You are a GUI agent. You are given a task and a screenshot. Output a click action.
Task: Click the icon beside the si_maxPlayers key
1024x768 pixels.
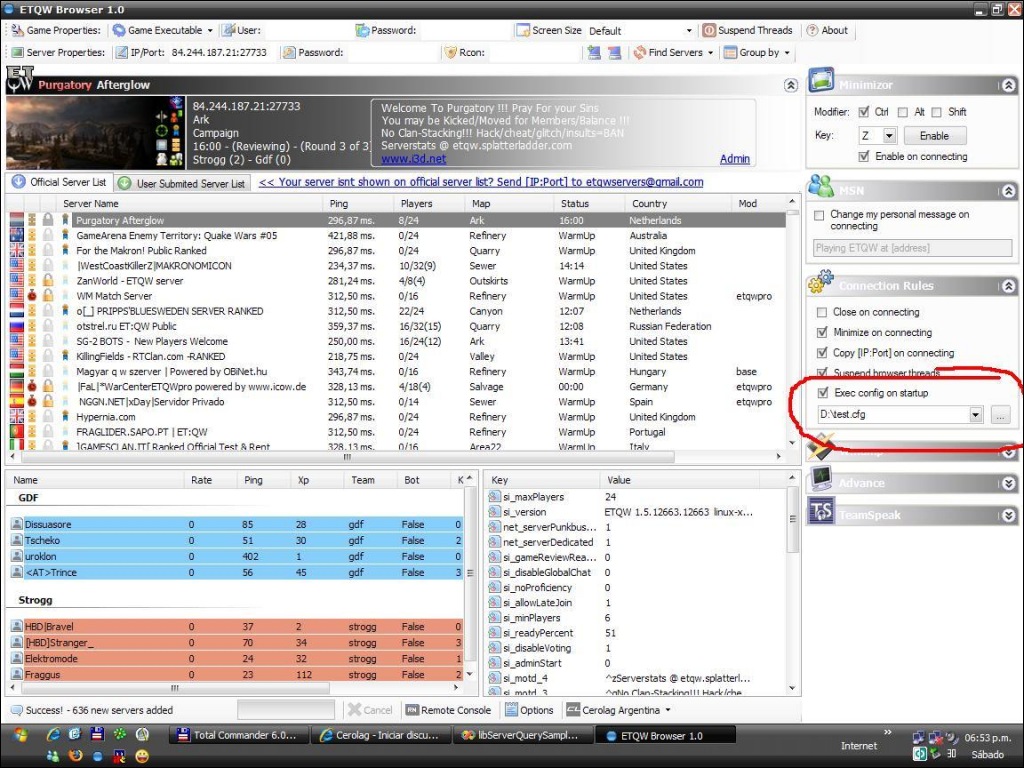click(494, 497)
